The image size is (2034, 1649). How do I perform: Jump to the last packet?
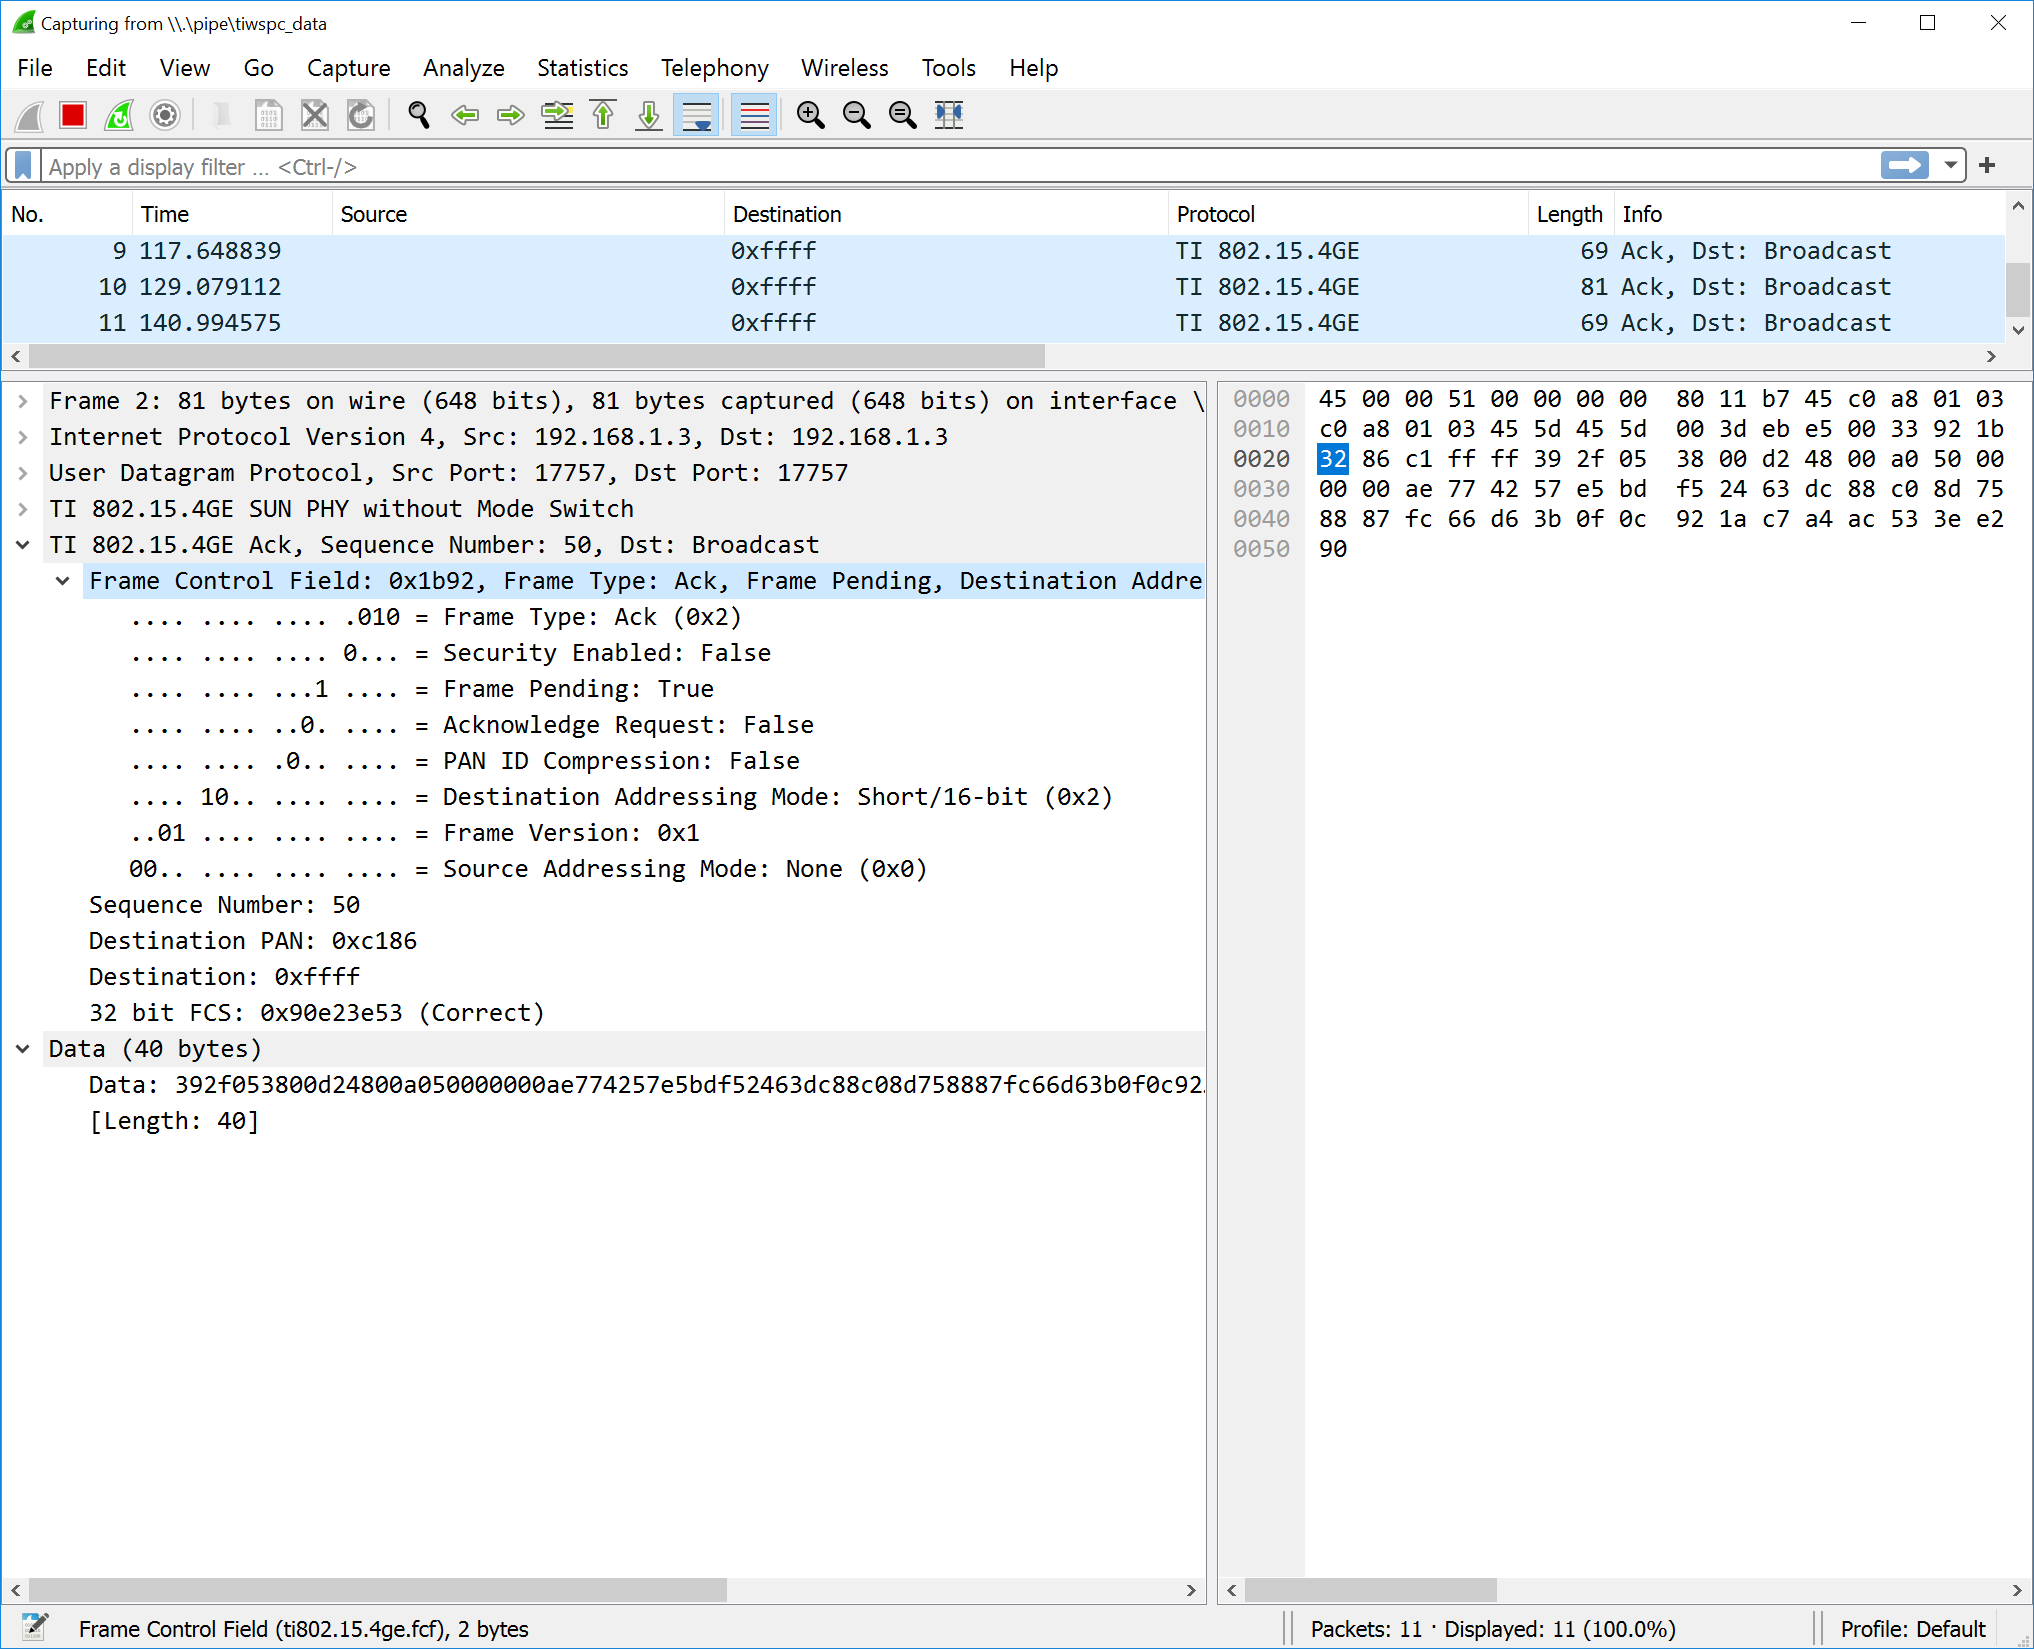click(649, 116)
